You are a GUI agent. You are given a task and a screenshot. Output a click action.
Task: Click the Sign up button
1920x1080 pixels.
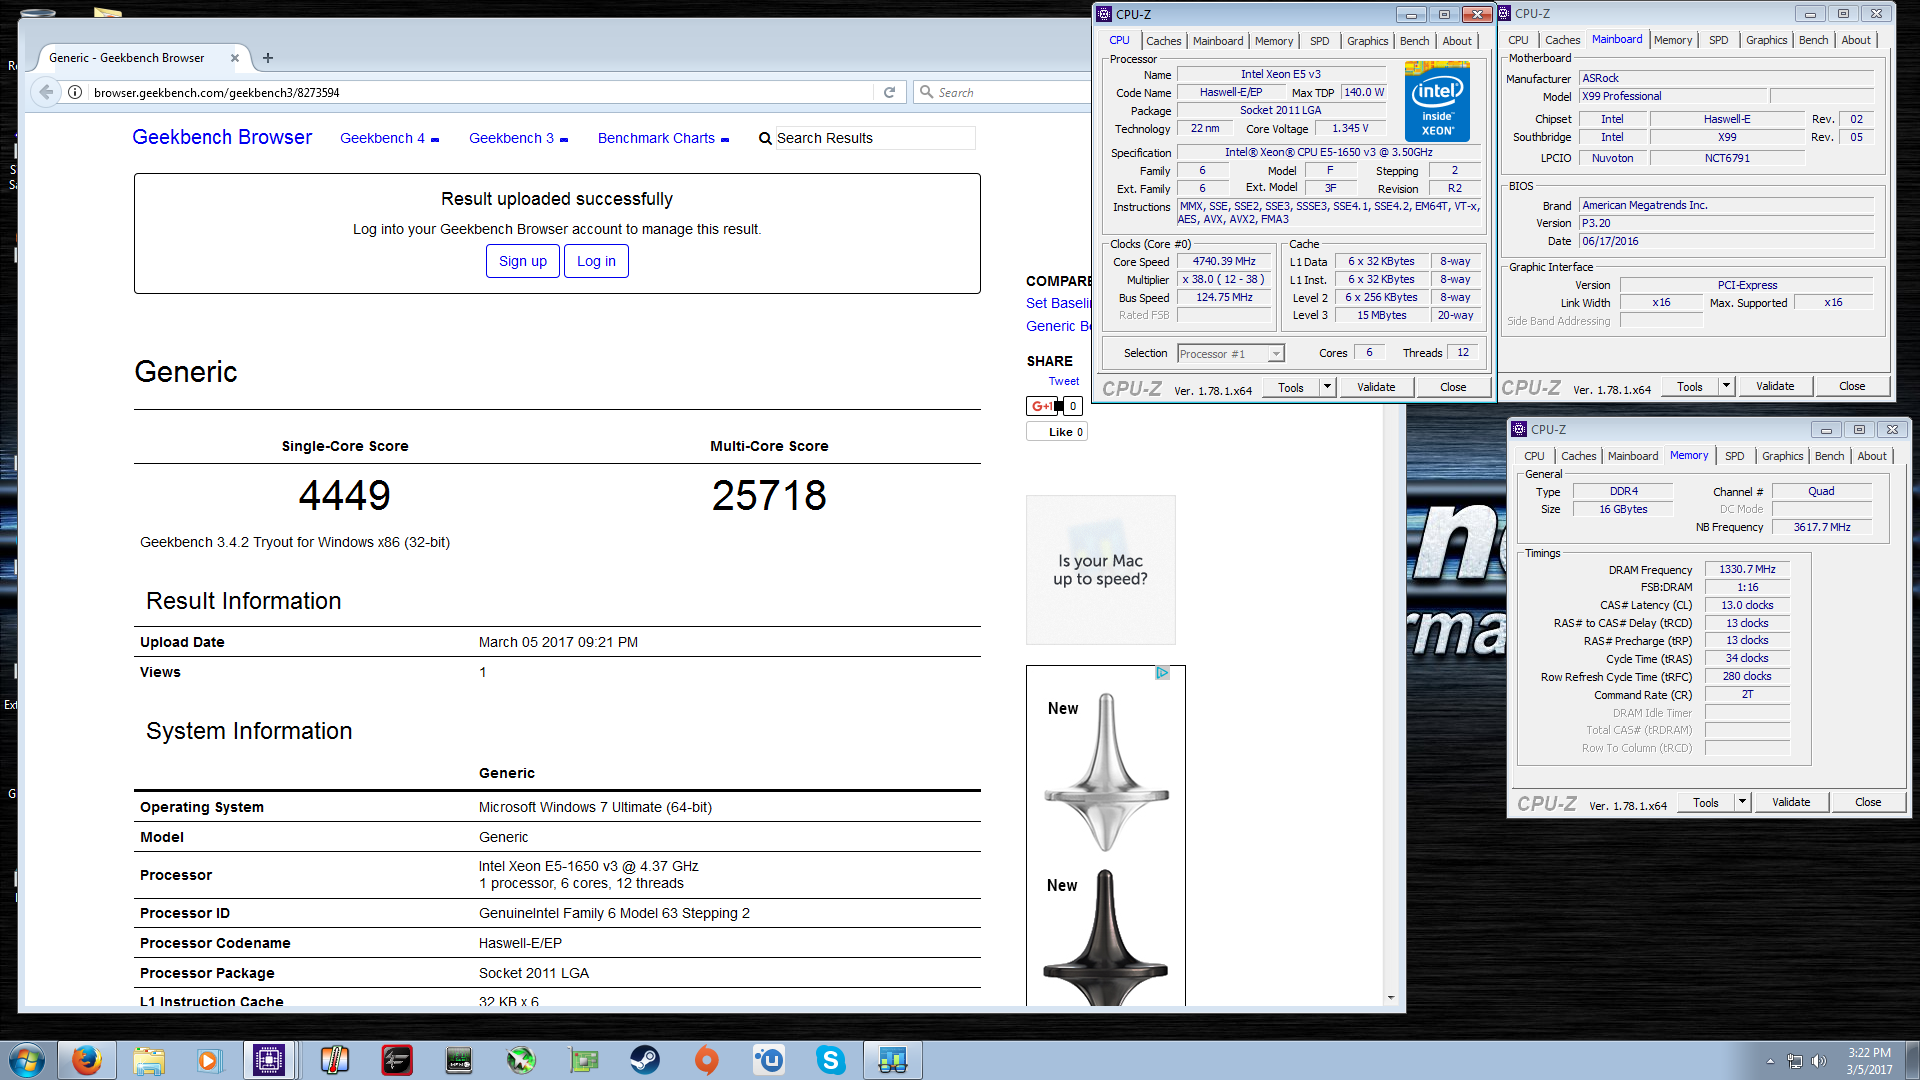(x=523, y=261)
